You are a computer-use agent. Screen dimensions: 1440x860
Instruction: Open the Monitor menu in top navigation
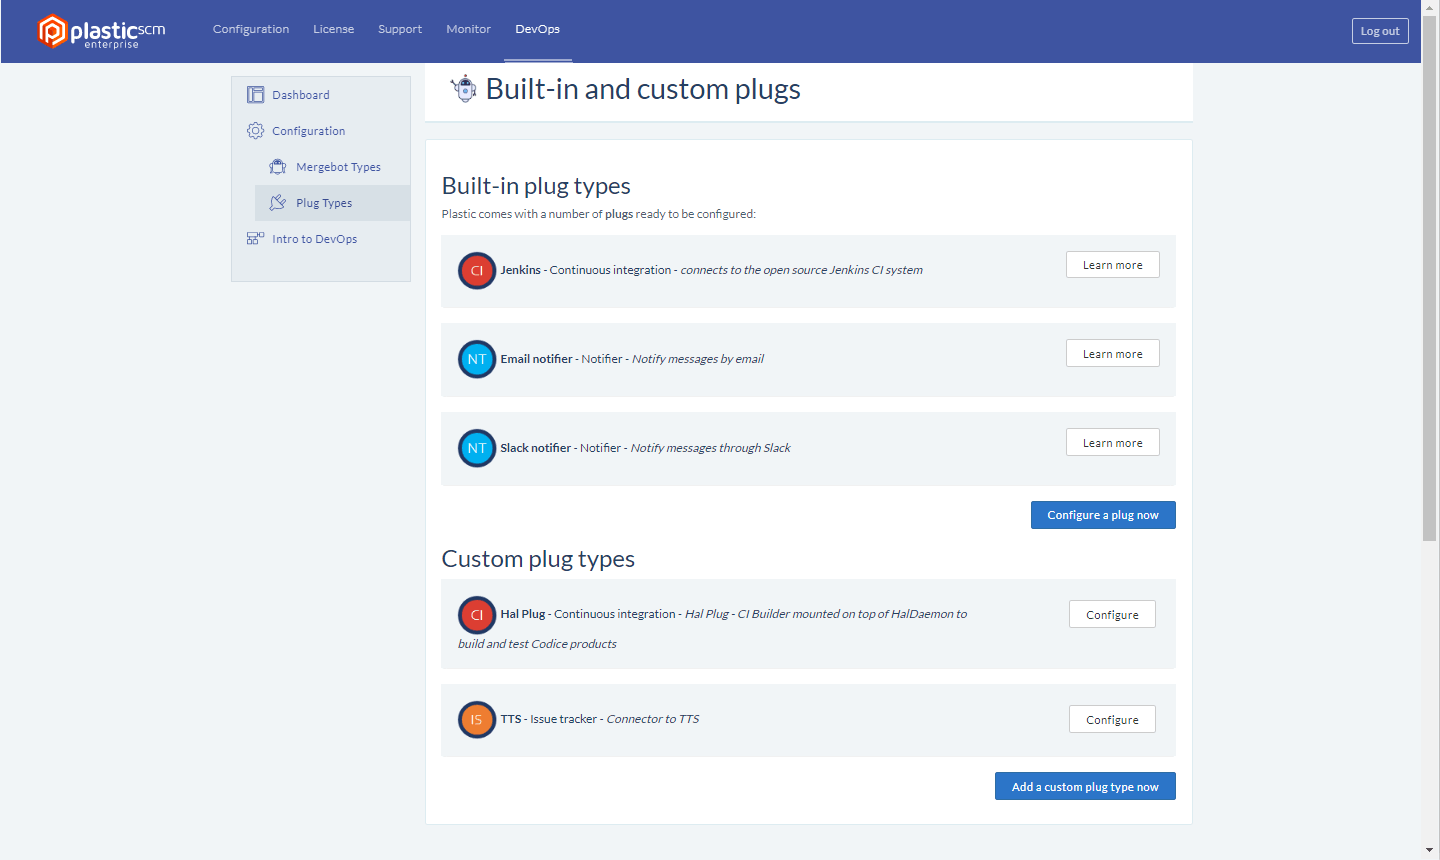click(x=468, y=29)
